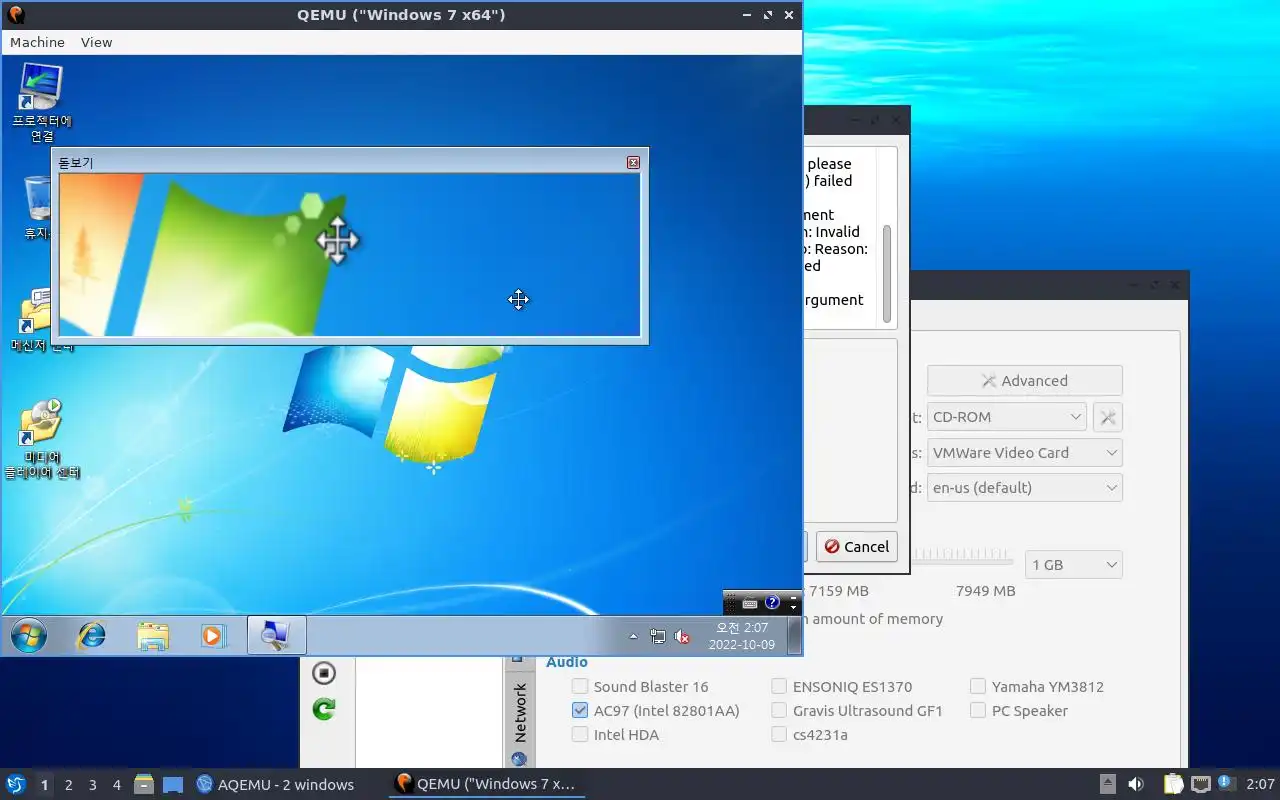Viewport: 1280px width, 800px height.
Task: Select the QEMU Windows 7 x64 taskbar entry
Action: tap(486, 785)
